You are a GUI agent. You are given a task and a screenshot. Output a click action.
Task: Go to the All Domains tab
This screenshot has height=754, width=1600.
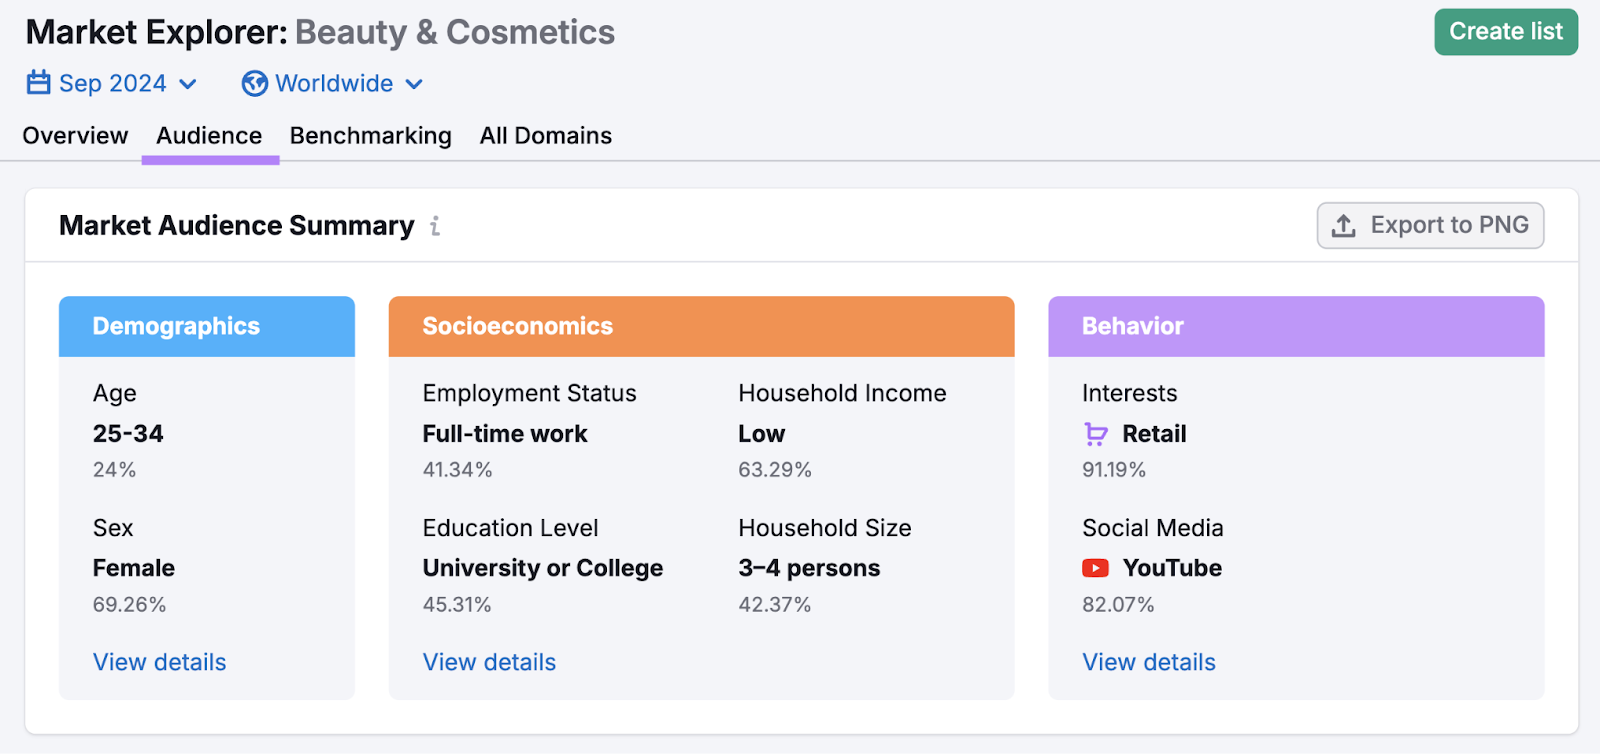pyautogui.click(x=545, y=136)
